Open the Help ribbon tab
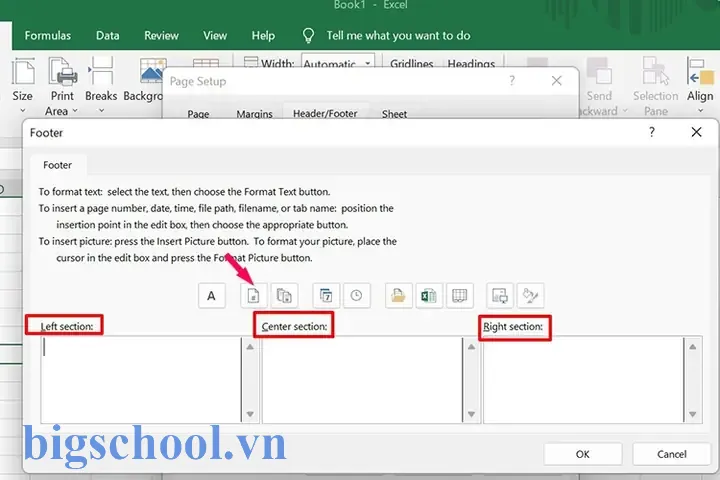The width and height of the screenshot is (720, 480). coord(263,35)
